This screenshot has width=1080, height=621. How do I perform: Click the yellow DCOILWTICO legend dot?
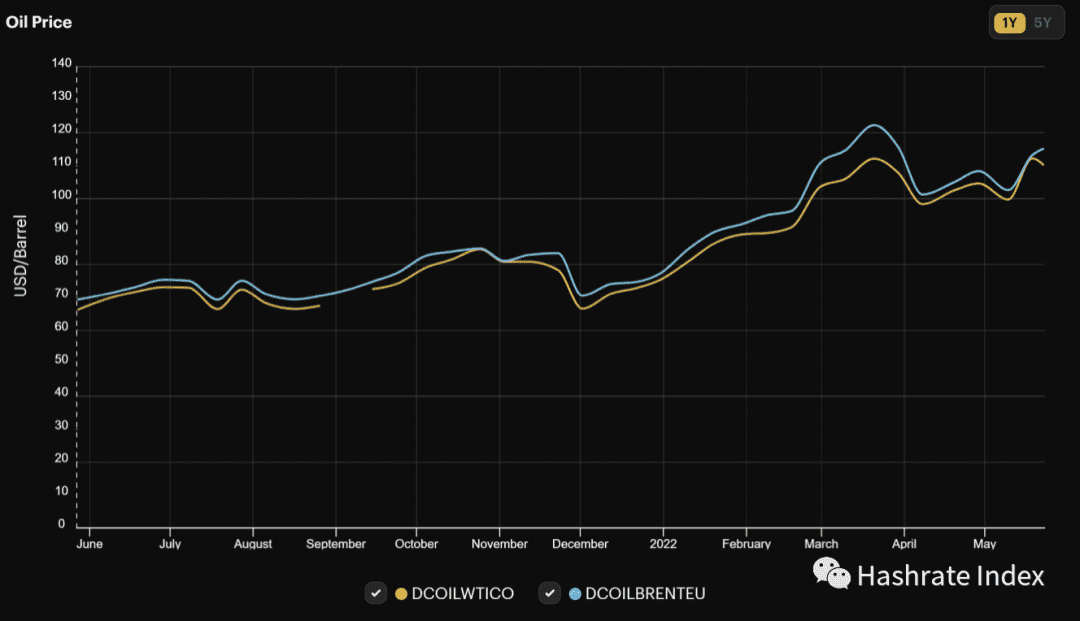401,594
